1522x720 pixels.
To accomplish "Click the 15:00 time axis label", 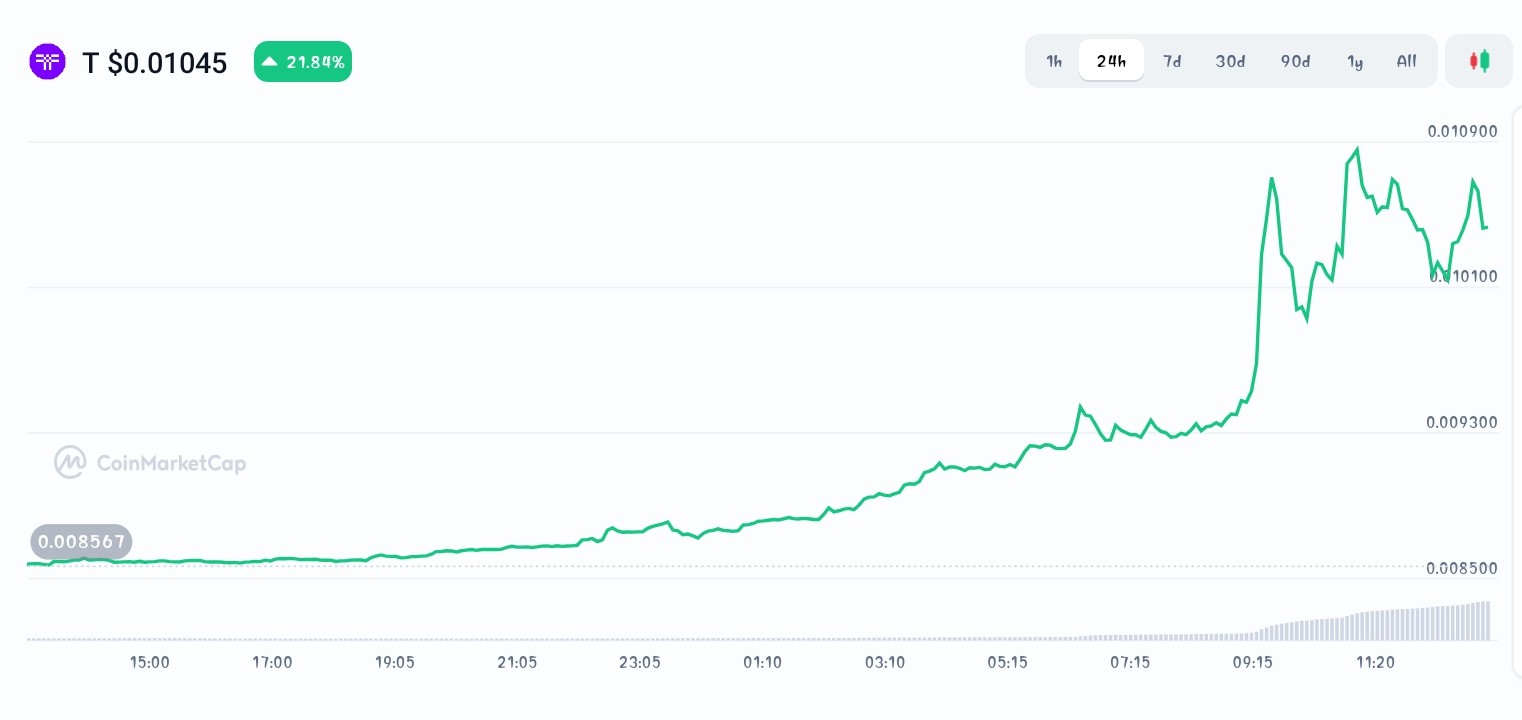I will (x=150, y=662).
